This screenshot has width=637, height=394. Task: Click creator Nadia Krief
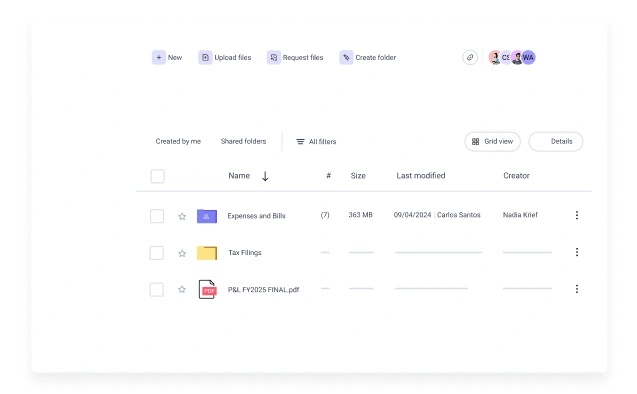click(x=520, y=215)
